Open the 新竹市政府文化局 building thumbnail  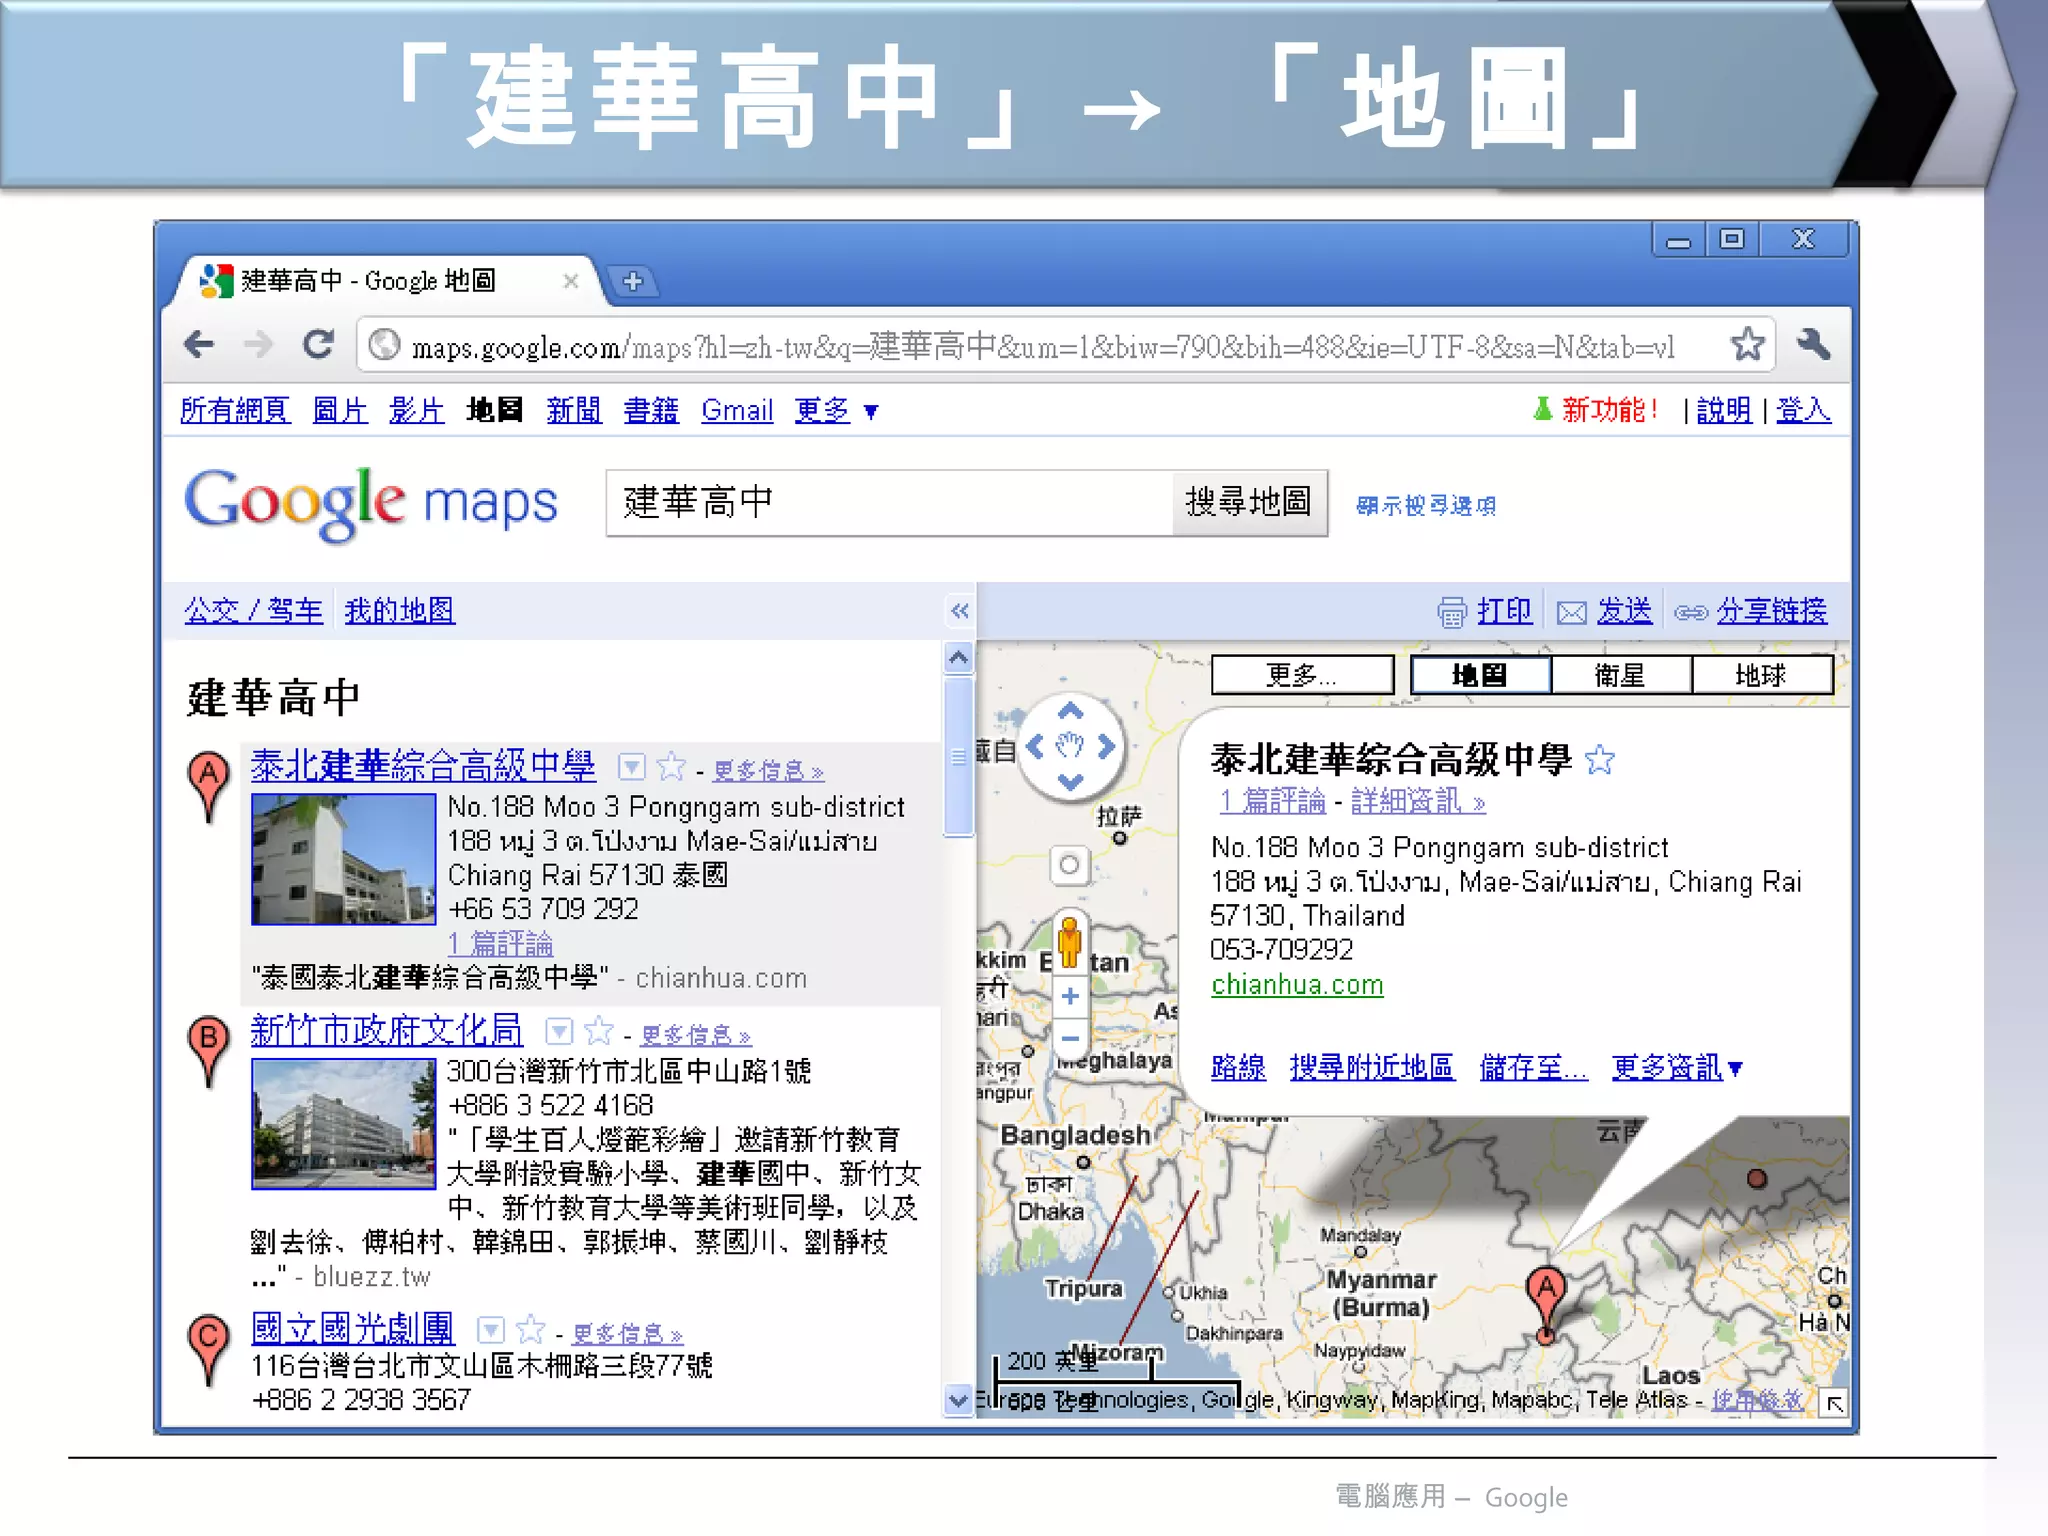[343, 1124]
